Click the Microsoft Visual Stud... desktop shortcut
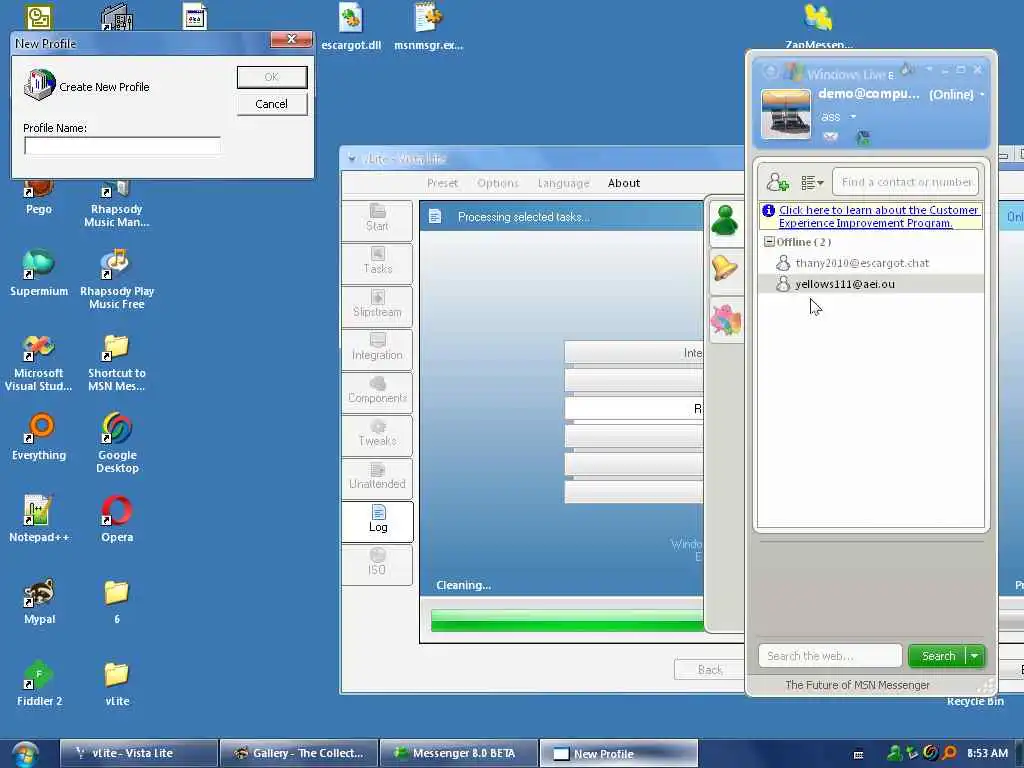The height and width of the screenshot is (768, 1024). pos(39,363)
